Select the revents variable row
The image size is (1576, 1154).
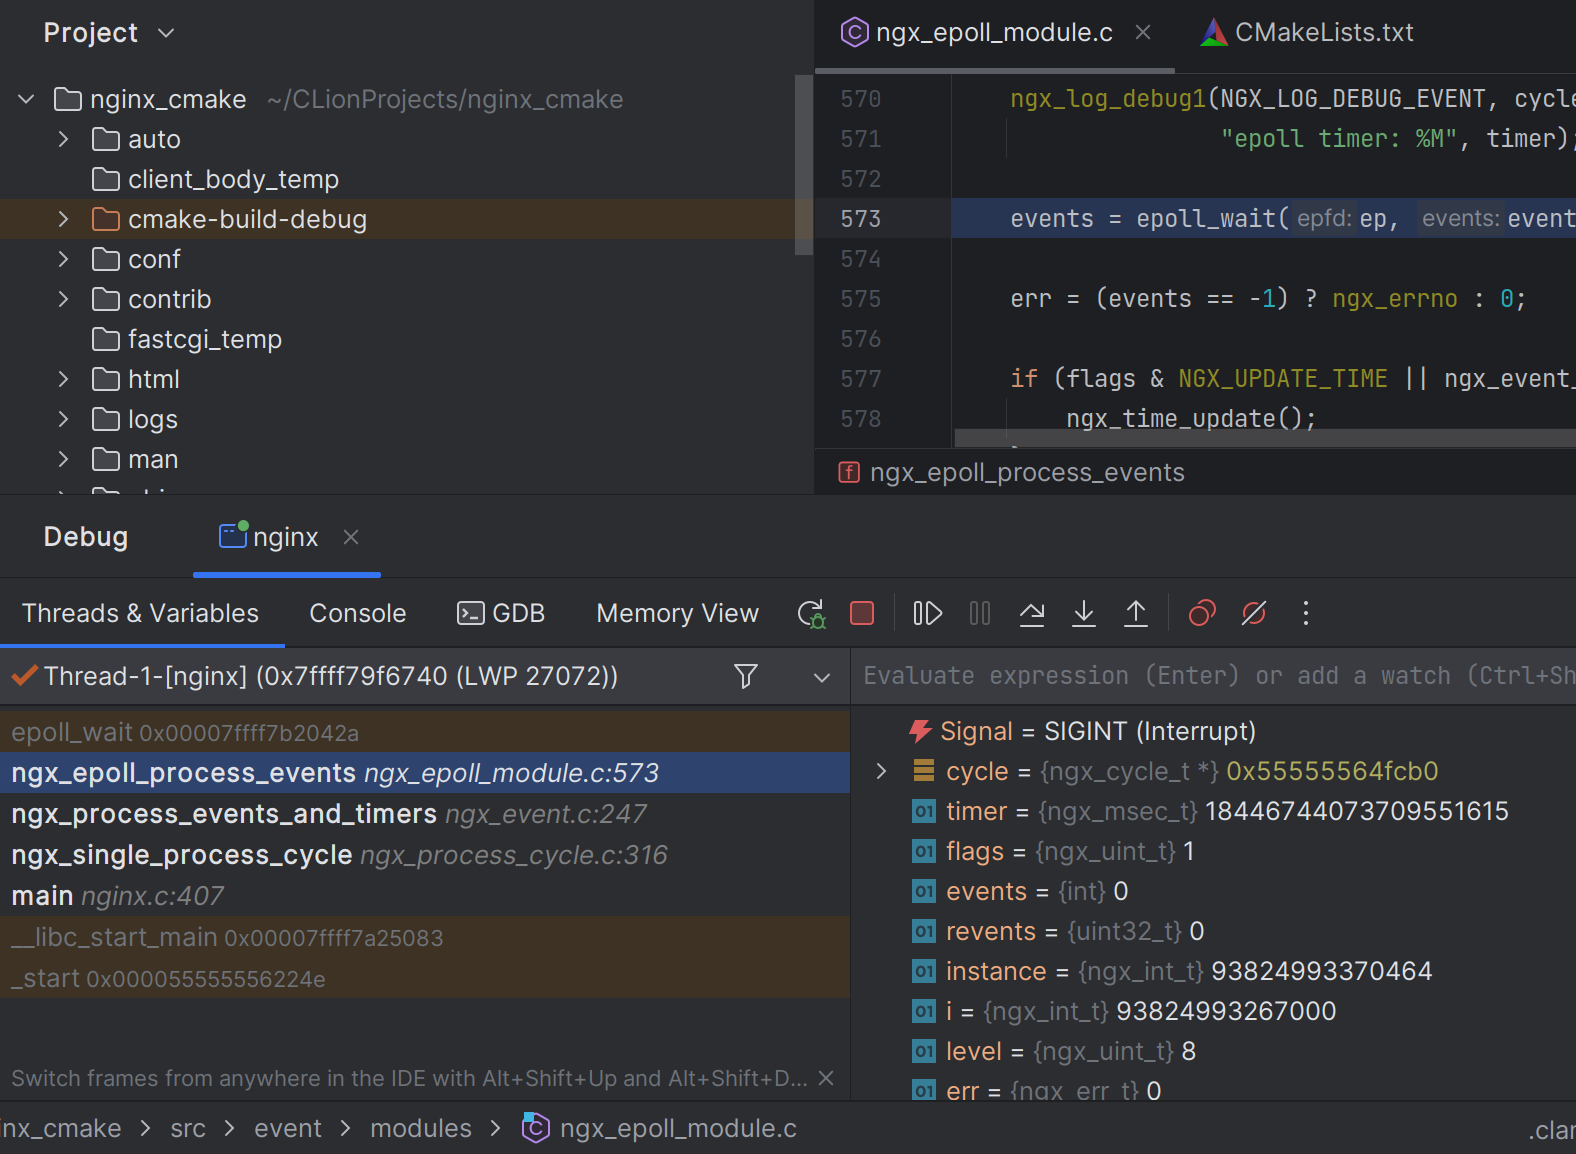coord(1214,931)
